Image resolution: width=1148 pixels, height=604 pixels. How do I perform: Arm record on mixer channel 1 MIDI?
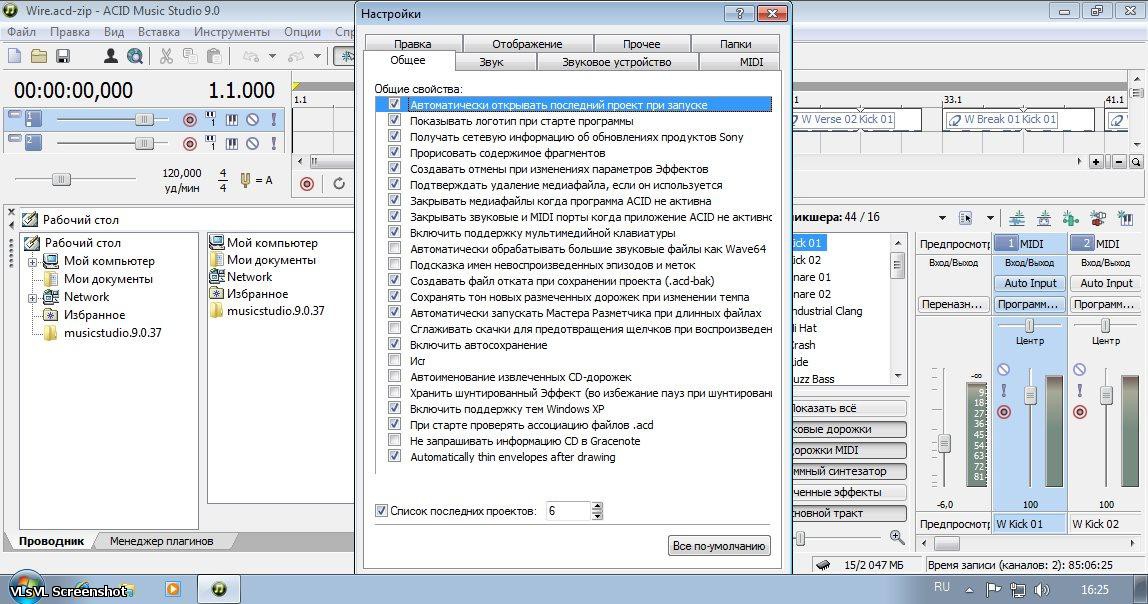tap(1004, 411)
